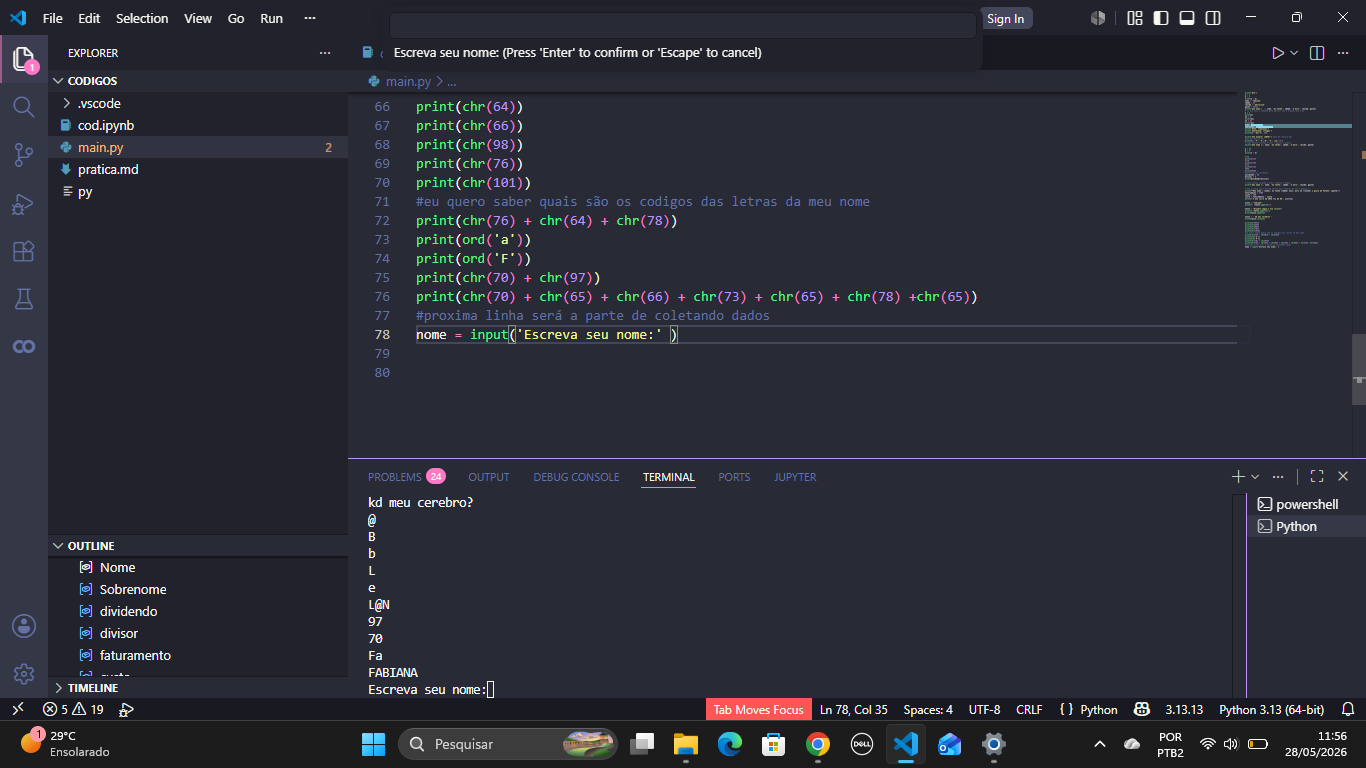Switch to the JUPYTER panel tab
This screenshot has height=768, width=1366.
(795, 477)
